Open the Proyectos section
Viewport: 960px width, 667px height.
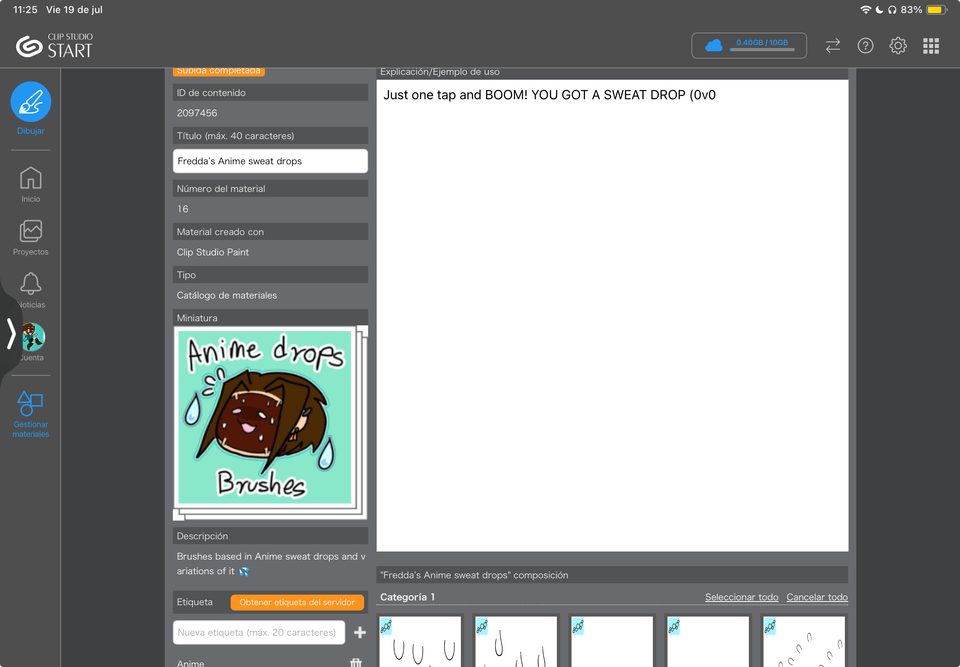[x=31, y=238]
